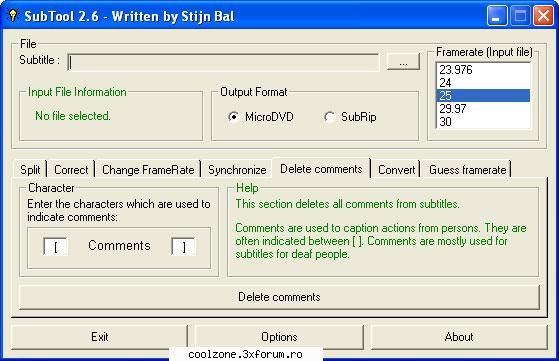The height and width of the screenshot is (361, 559).
Task: Go to the Synchronize tab
Action: 237,170
